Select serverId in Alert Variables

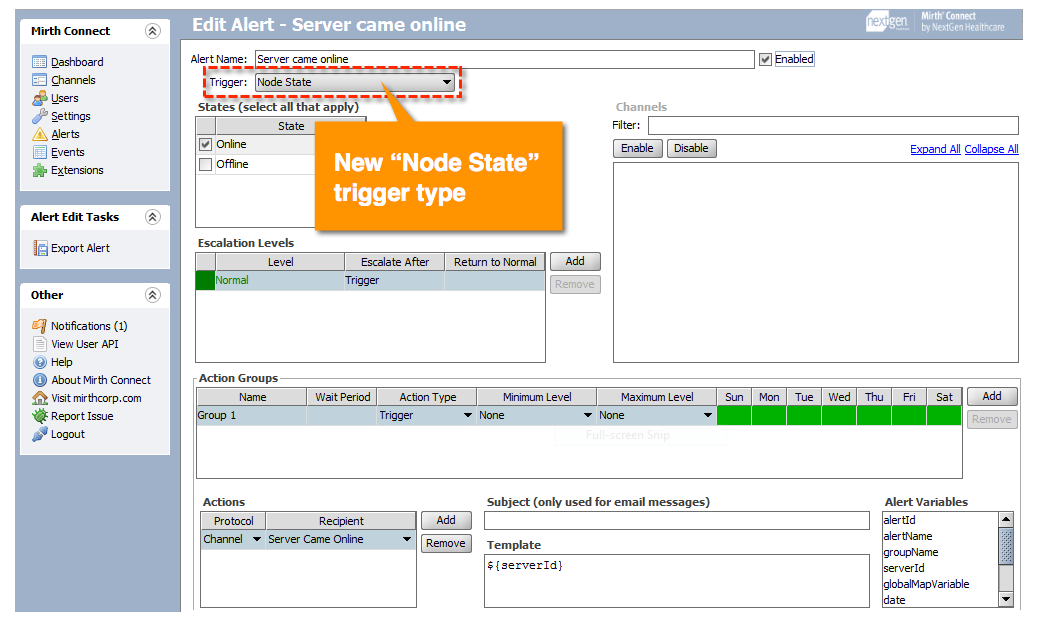point(904,568)
